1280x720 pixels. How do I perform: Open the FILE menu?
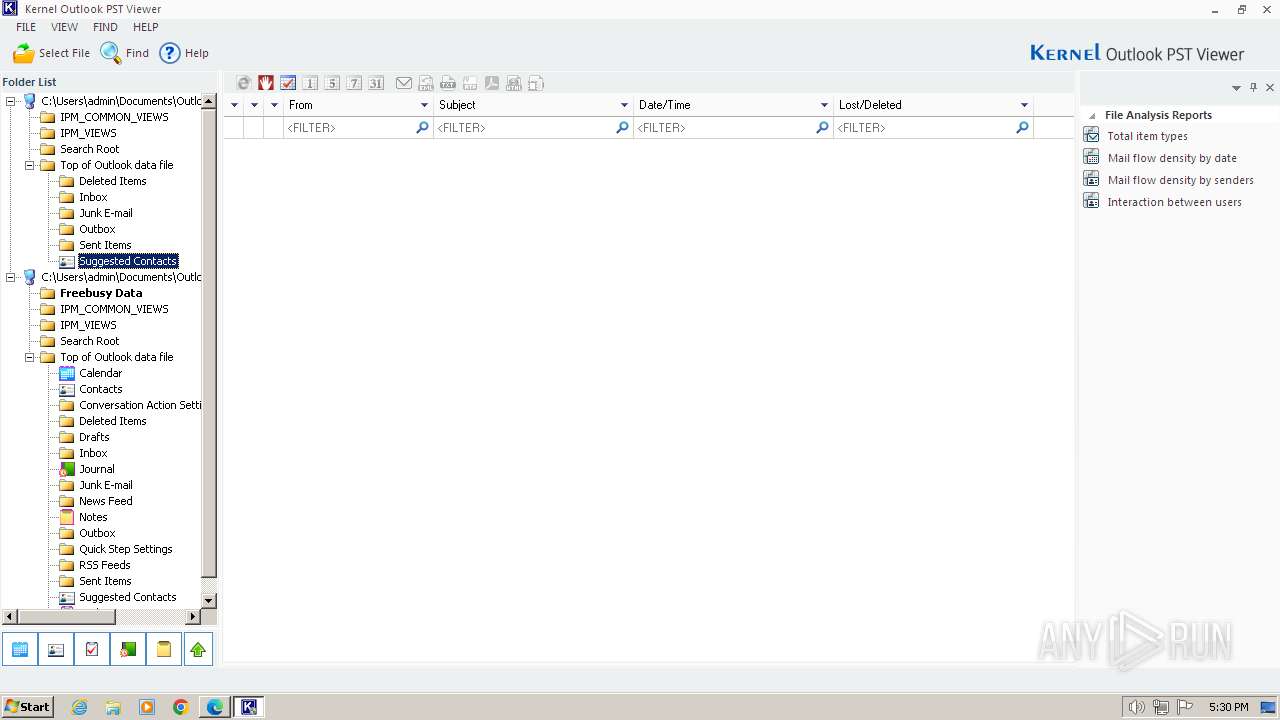click(26, 27)
